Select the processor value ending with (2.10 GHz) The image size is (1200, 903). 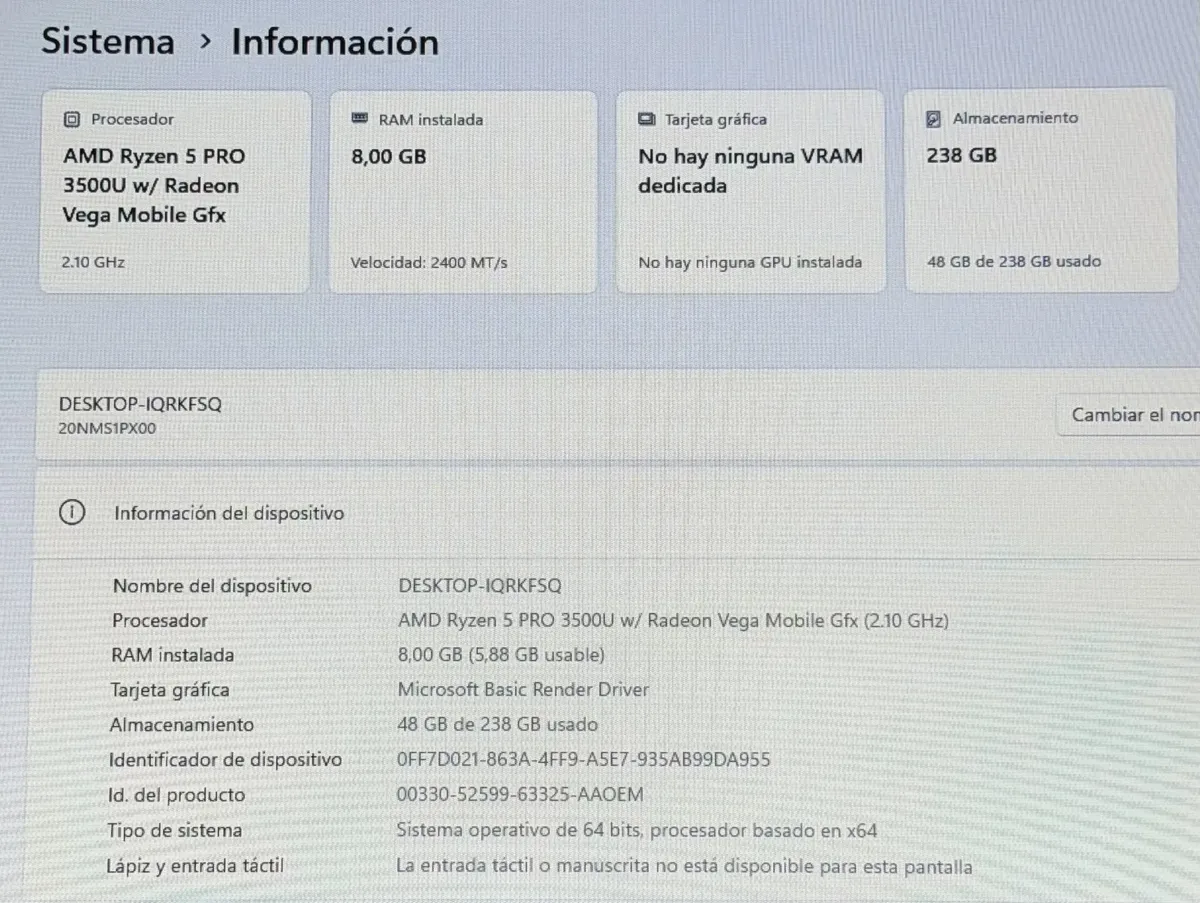(x=673, y=620)
